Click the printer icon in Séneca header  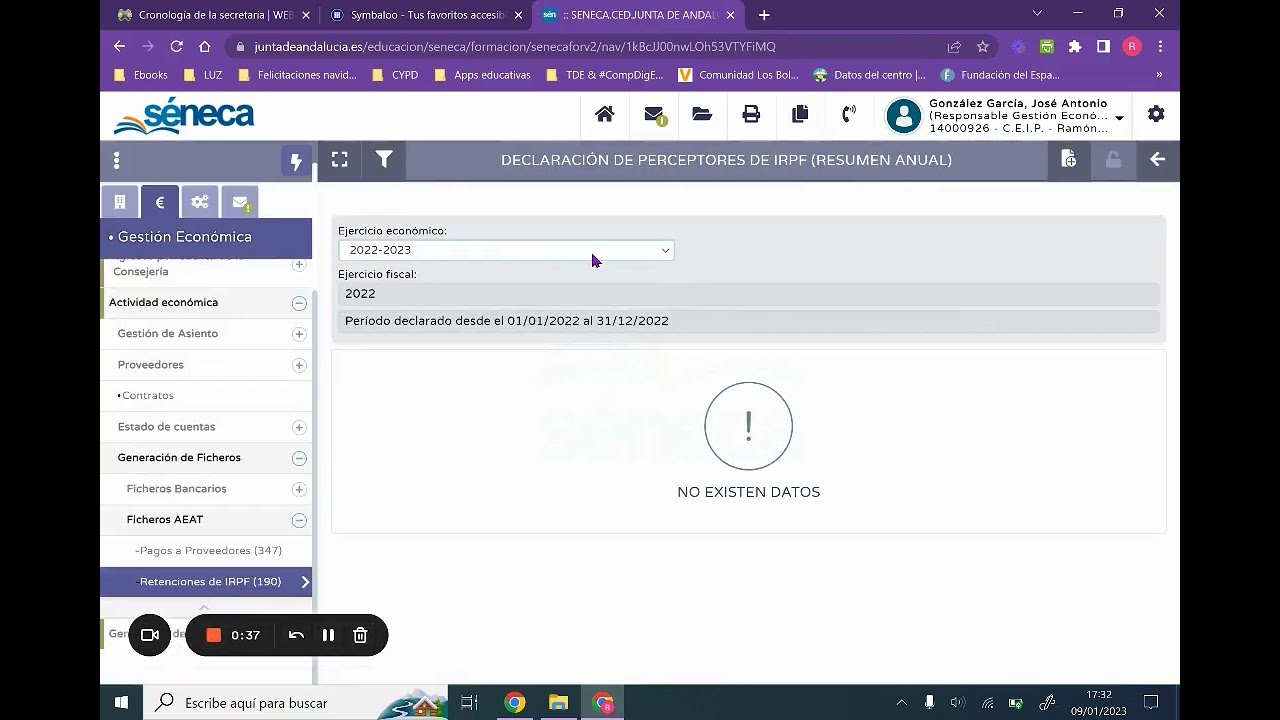tap(751, 114)
